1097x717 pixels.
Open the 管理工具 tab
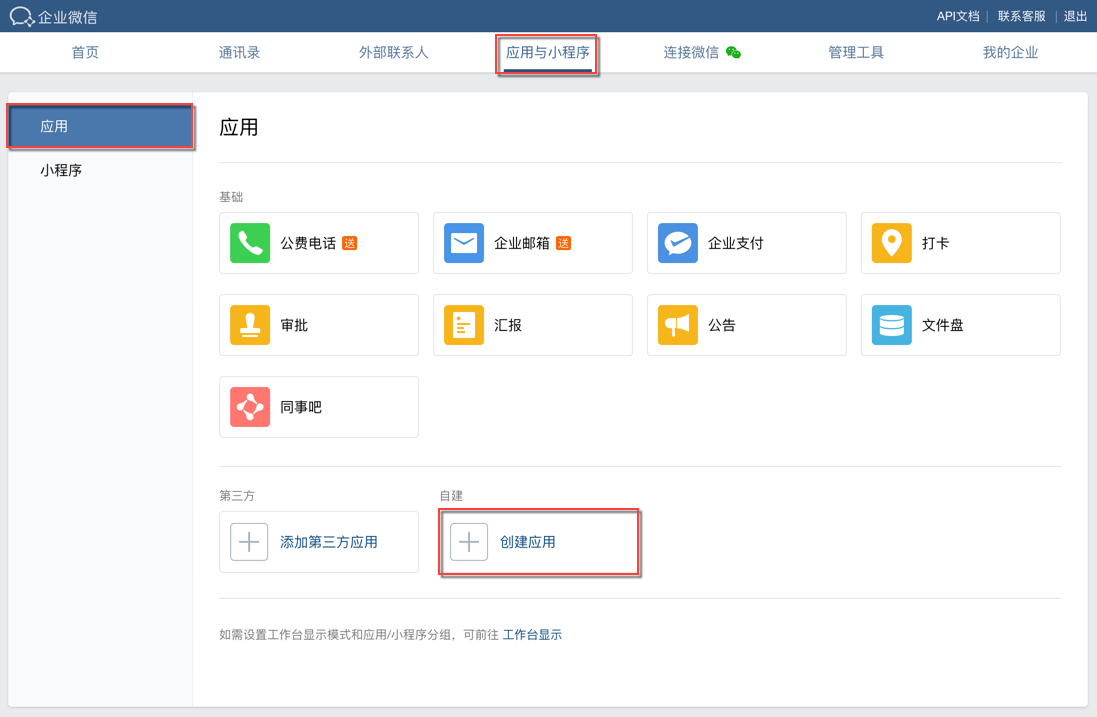(856, 52)
